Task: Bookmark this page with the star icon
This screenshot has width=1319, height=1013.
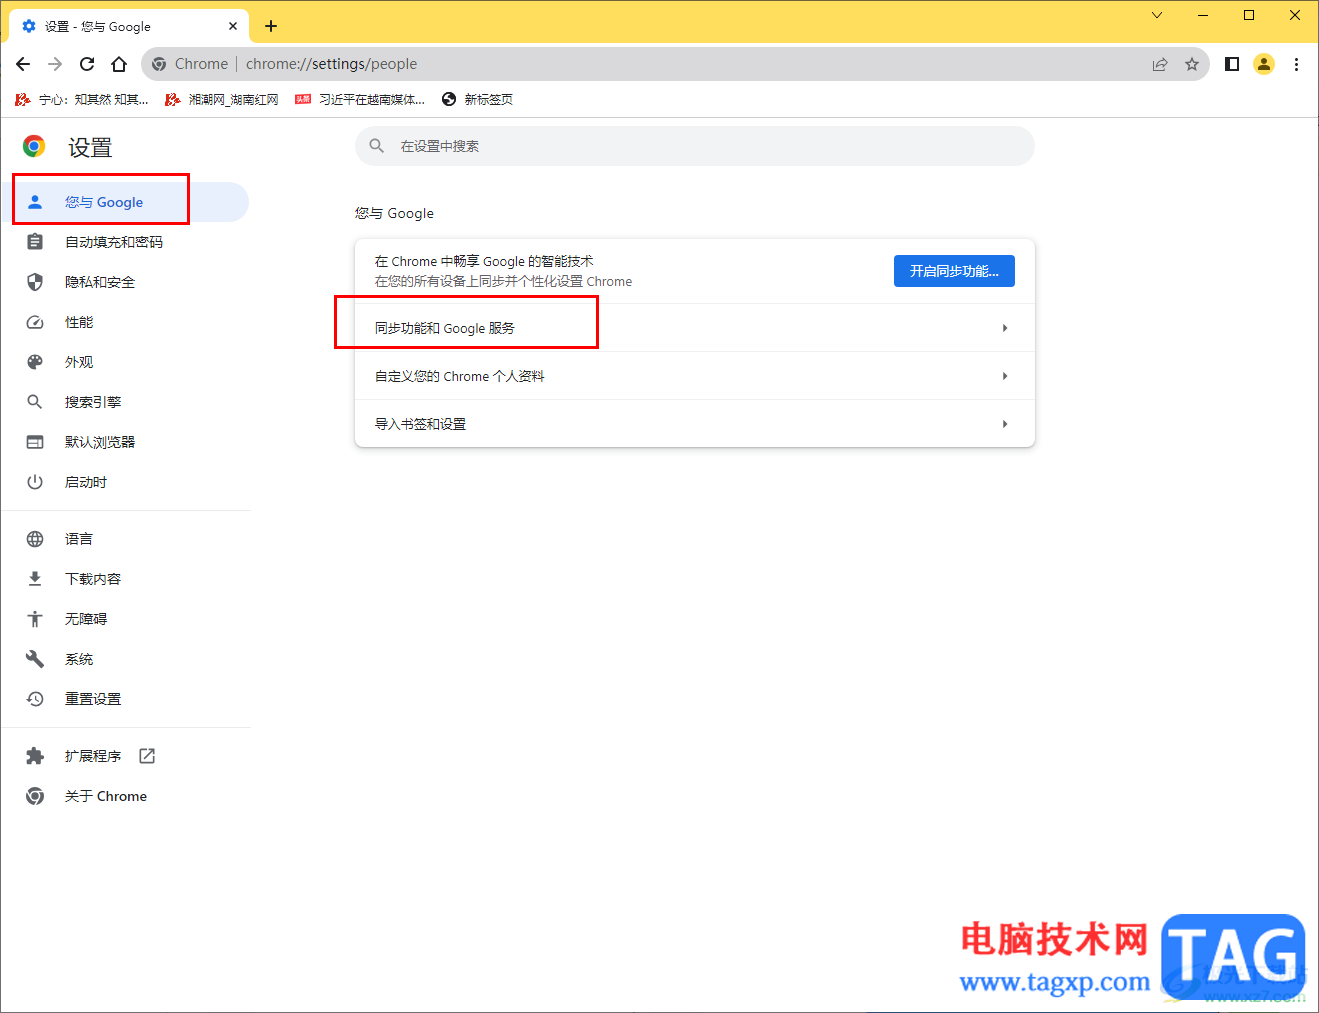Action: coord(1192,64)
